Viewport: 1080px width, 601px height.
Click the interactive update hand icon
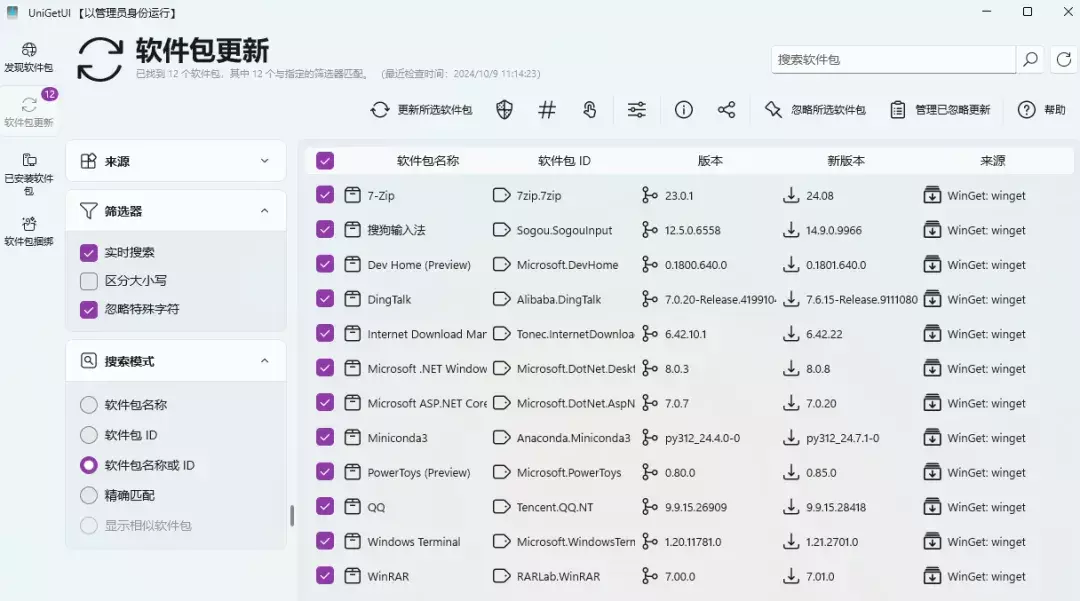pos(590,109)
